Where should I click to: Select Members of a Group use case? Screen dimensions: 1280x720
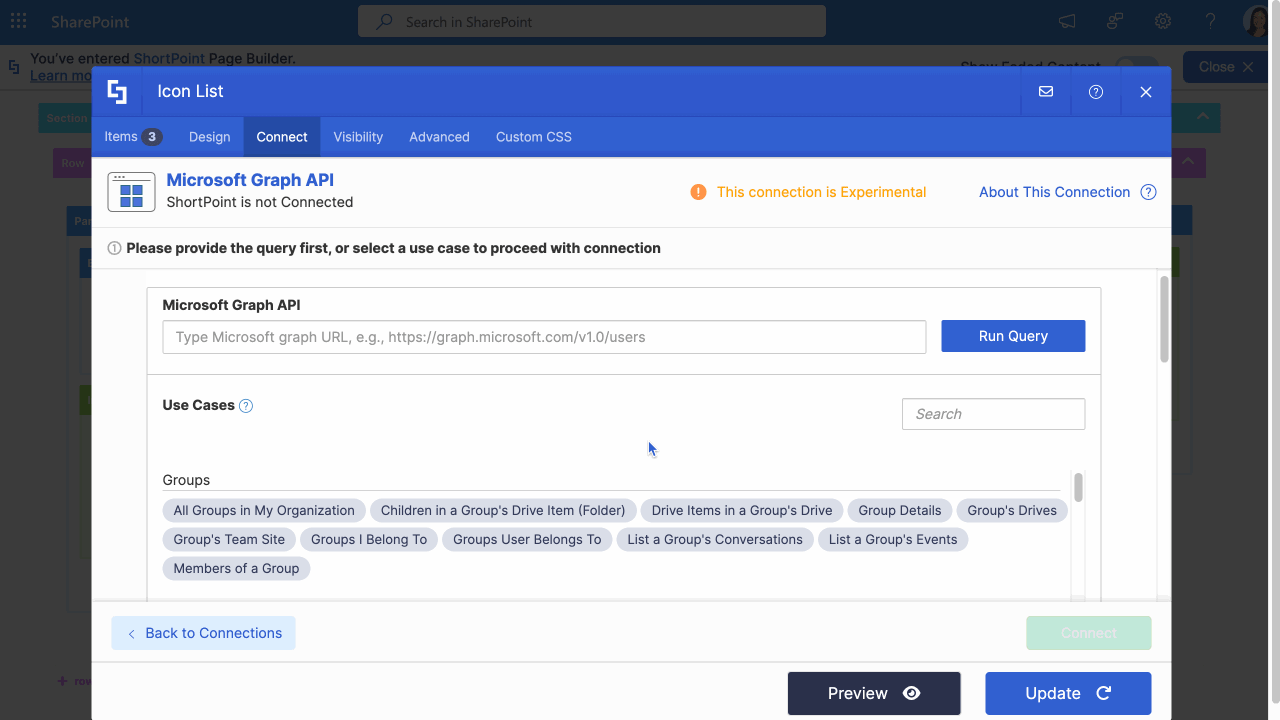point(237,568)
